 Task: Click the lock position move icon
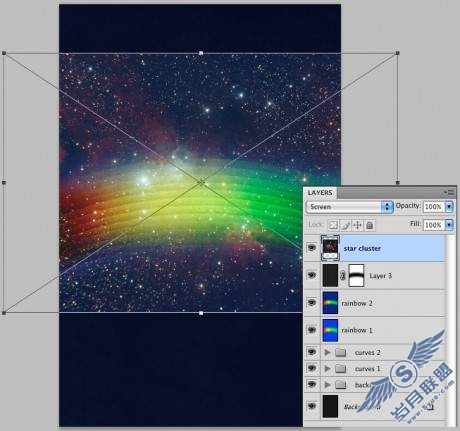[x=357, y=225]
